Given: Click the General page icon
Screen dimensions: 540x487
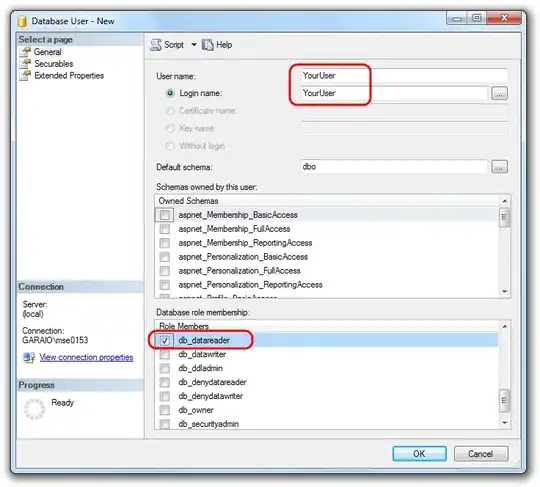Looking at the screenshot, I should [x=25, y=52].
